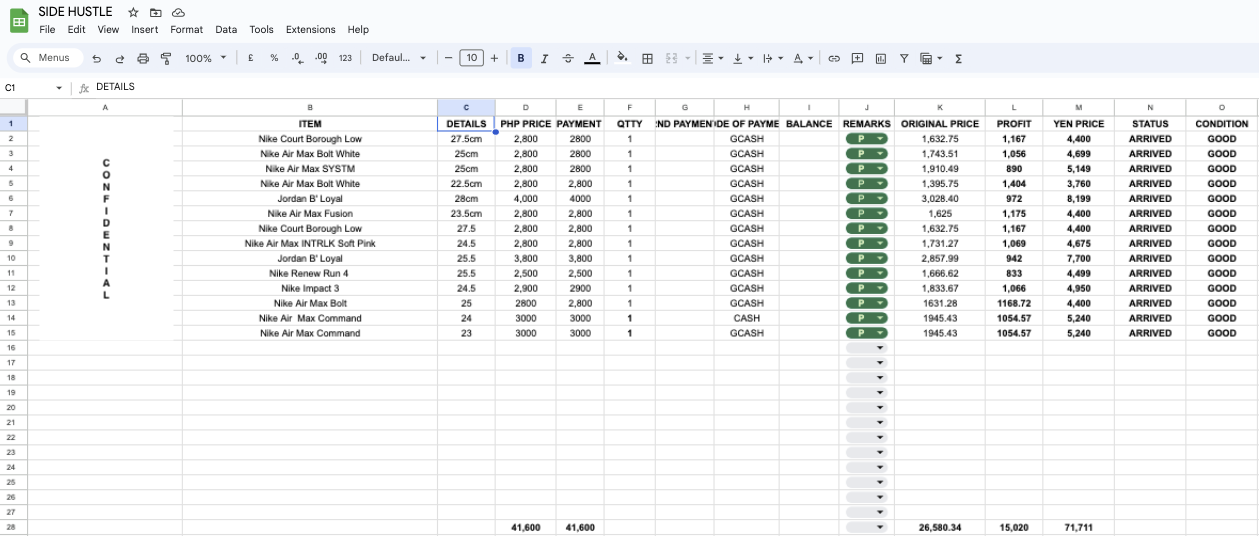Decrease decimal places
This screenshot has height=536, width=1259.
[297, 58]
